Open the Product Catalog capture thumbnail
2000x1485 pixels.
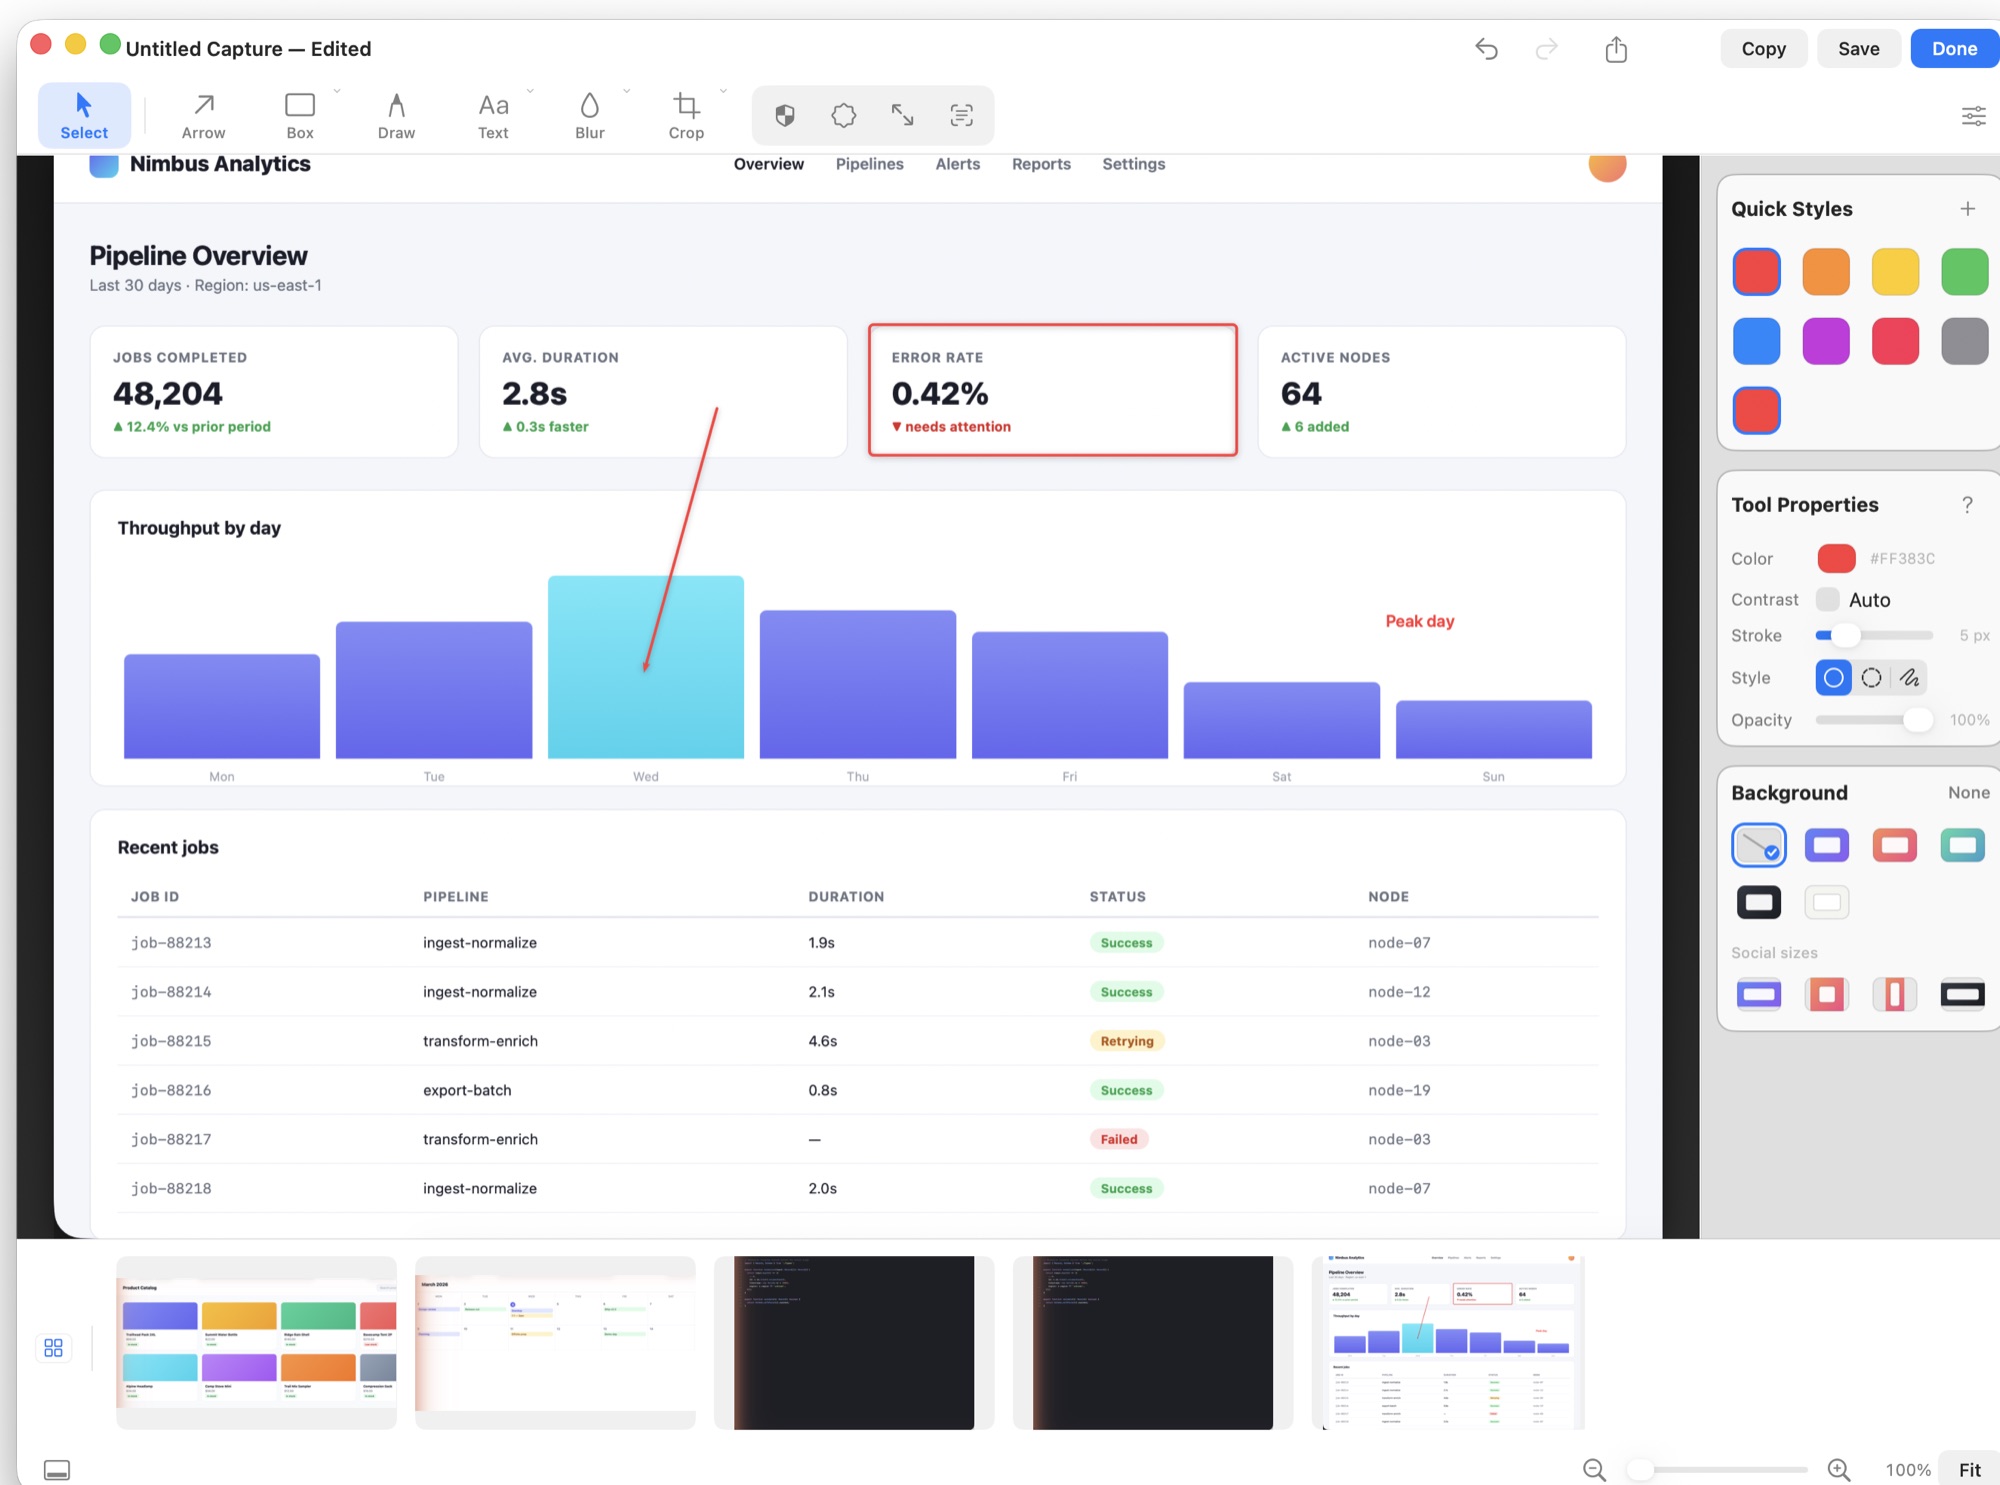pos(256,1342)
